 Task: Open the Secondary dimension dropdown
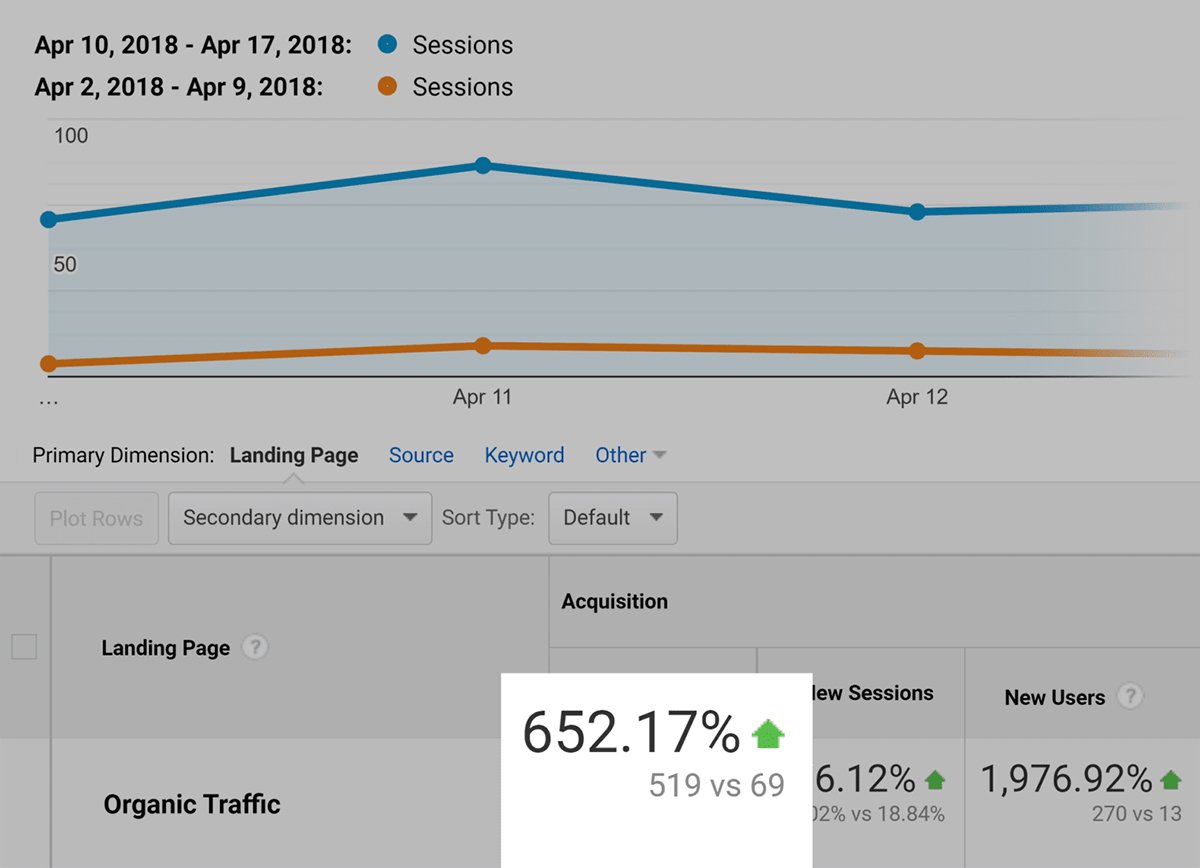pyautogui.click(x=300, y=518)
